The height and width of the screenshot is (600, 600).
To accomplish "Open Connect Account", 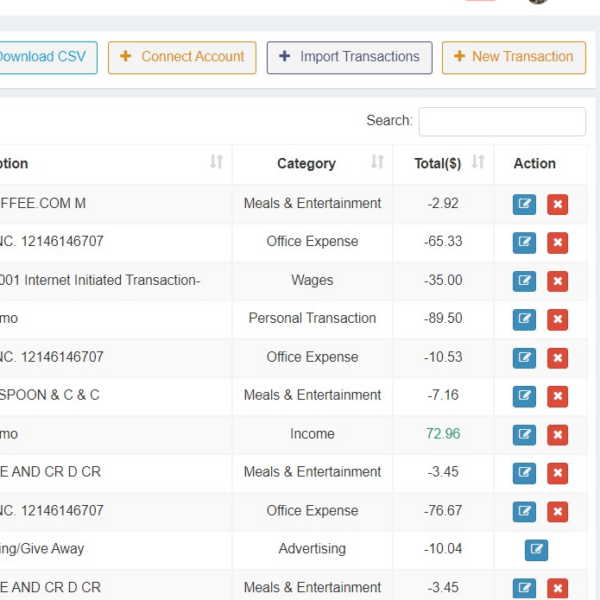I will click(182, 57).
